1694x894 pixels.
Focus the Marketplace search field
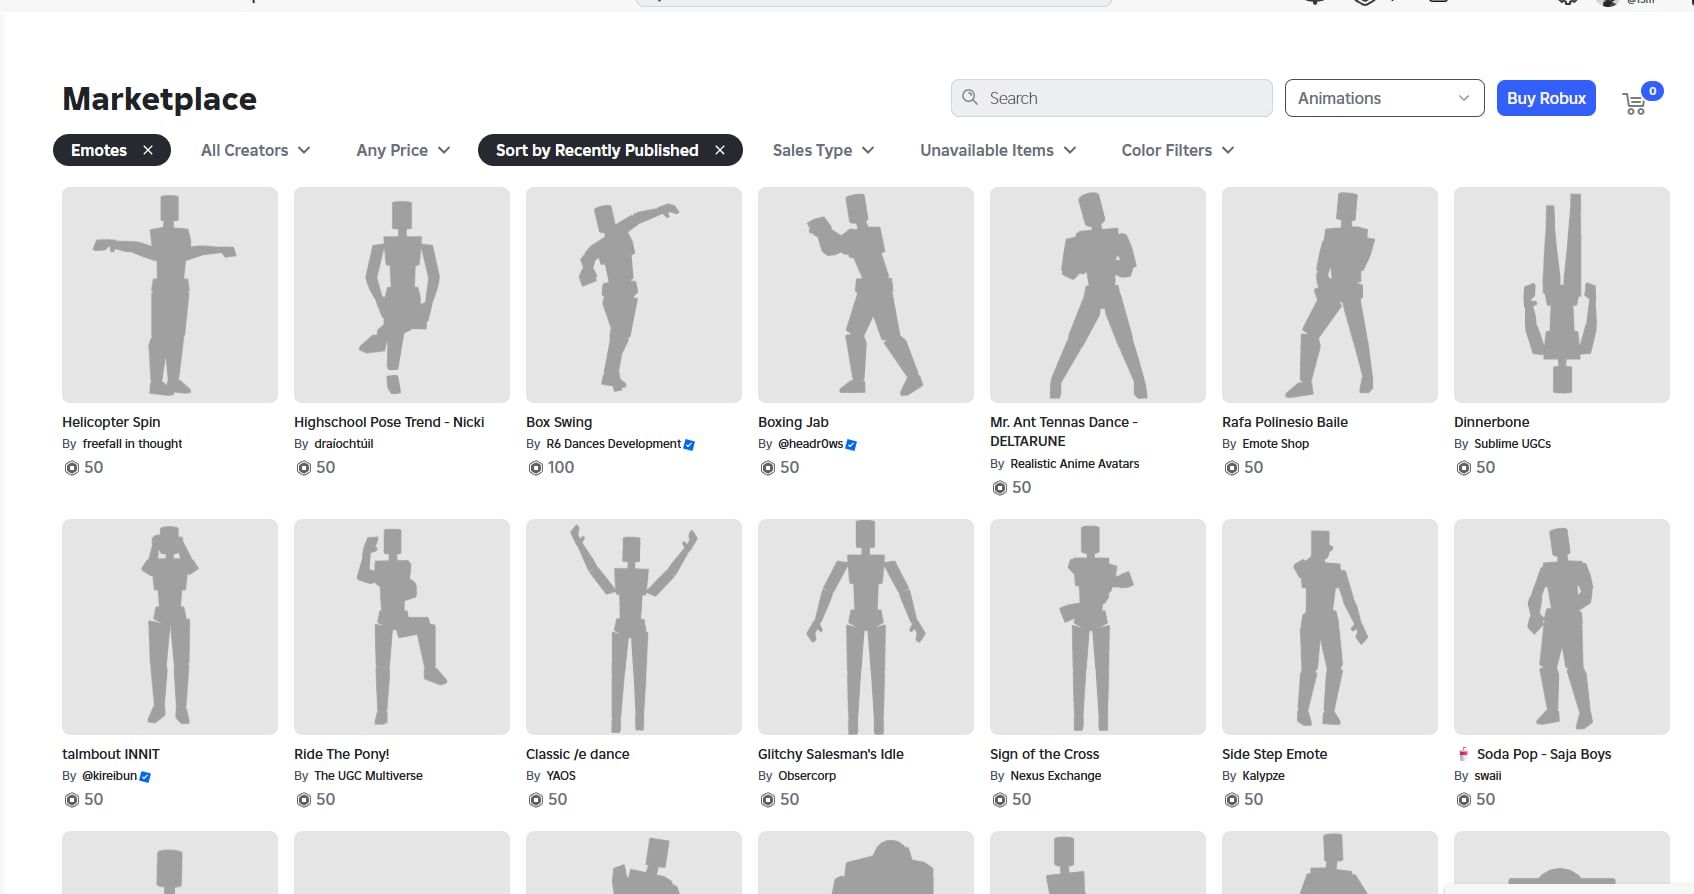coord(1111,98)
